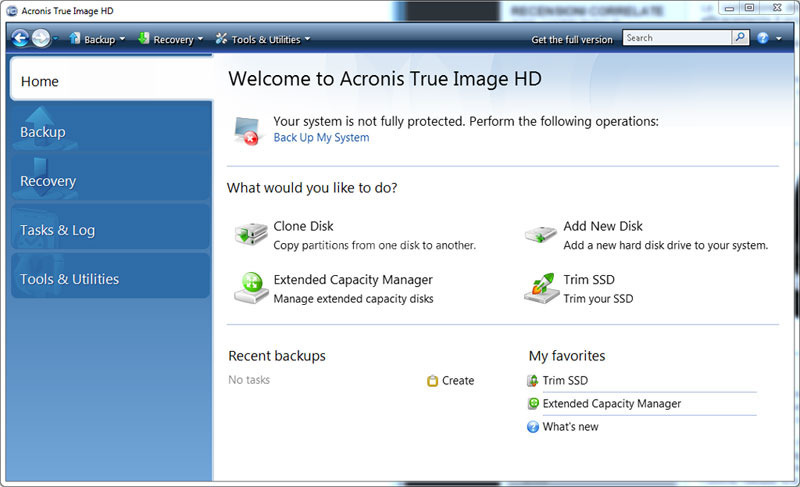Minimize the Acronis True Image window
Screen dimensions: 800x487
tap(729, 8)
